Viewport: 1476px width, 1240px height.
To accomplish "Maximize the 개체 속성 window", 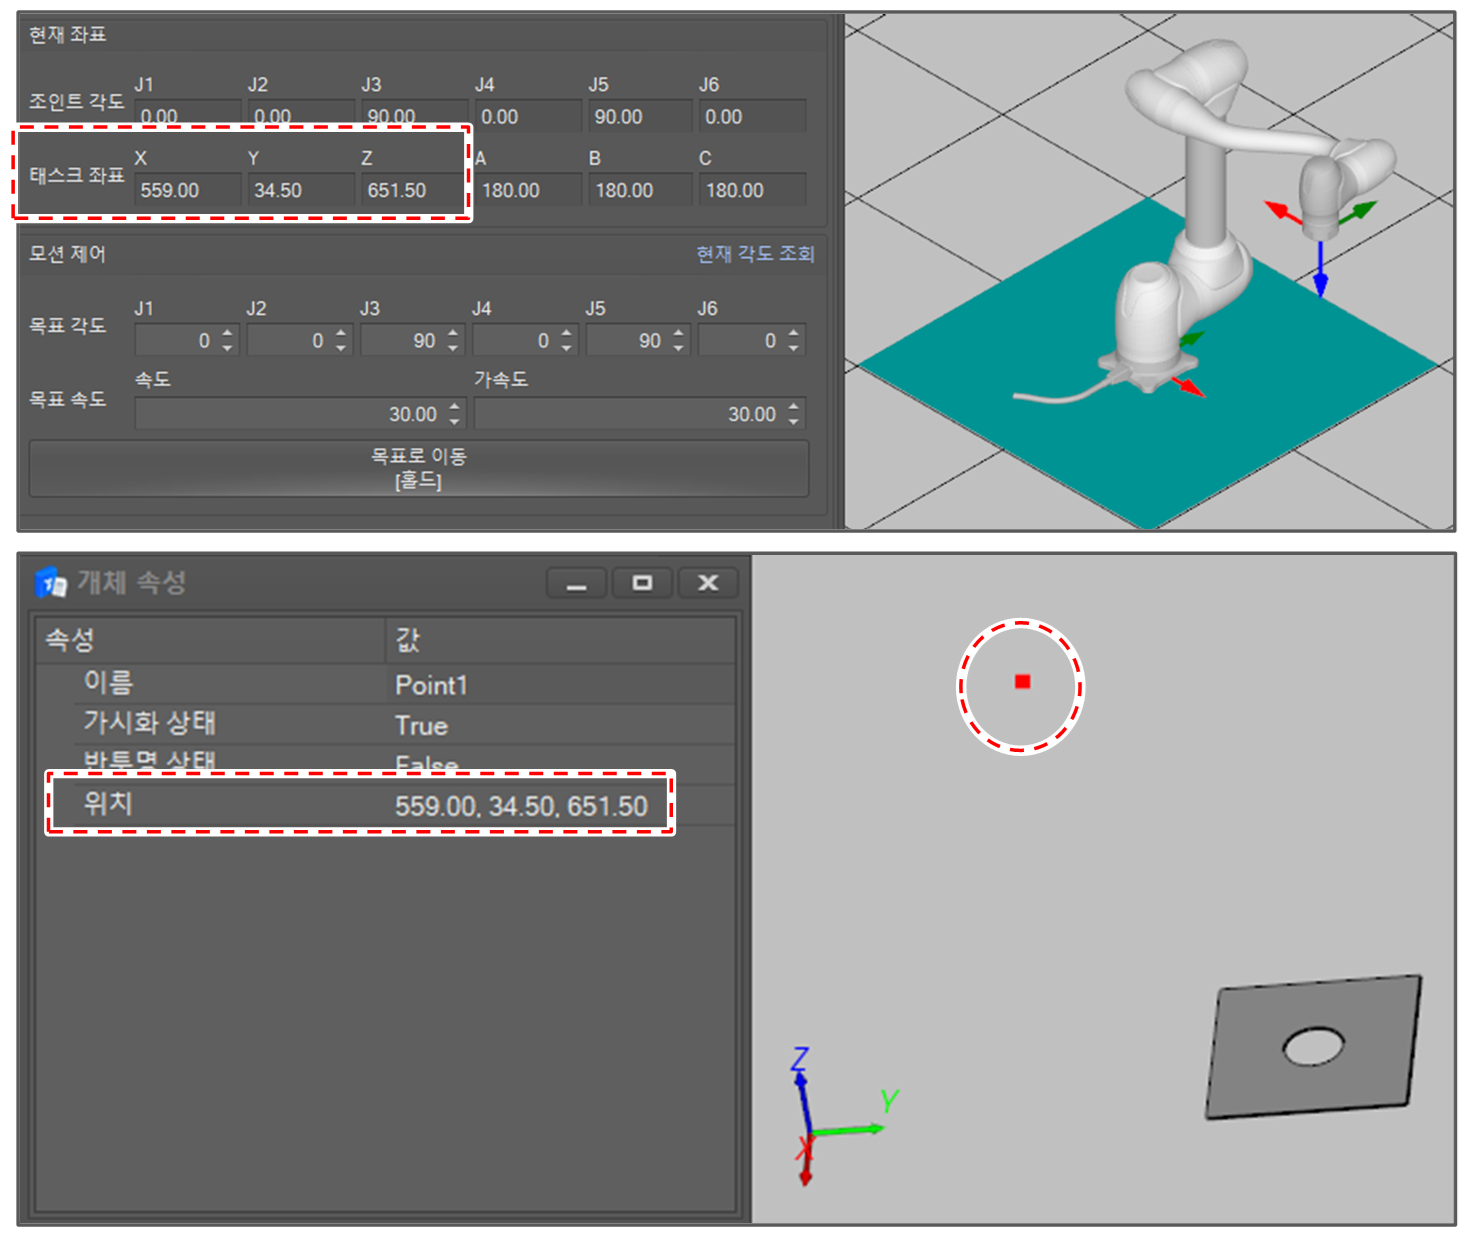I will [642, 583].
